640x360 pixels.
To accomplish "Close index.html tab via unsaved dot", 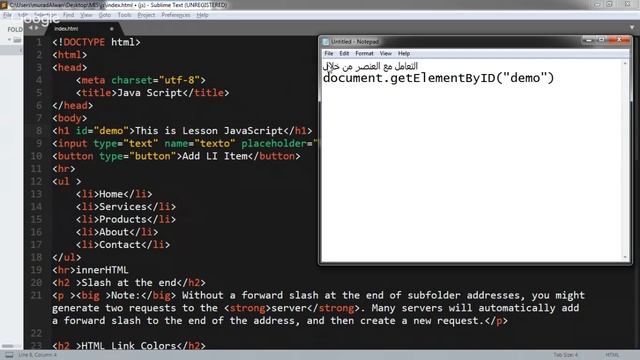I will coord(111,29).
